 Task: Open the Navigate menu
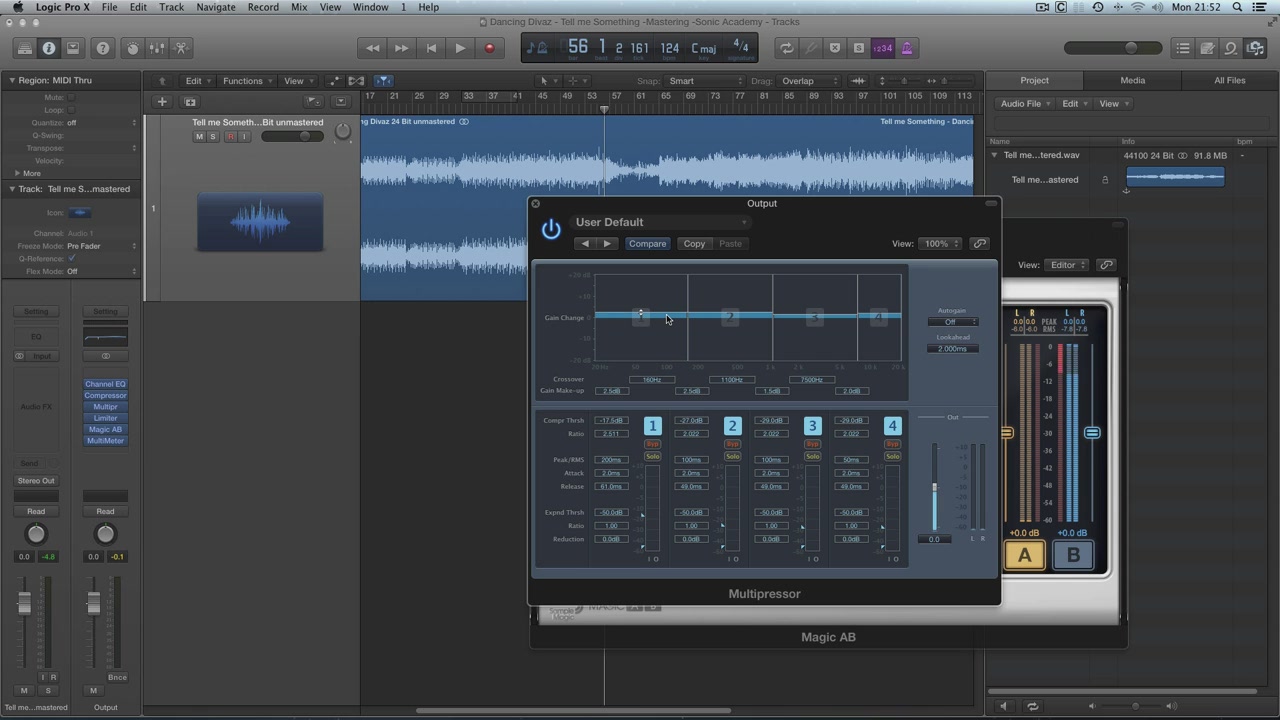(215, 7)
